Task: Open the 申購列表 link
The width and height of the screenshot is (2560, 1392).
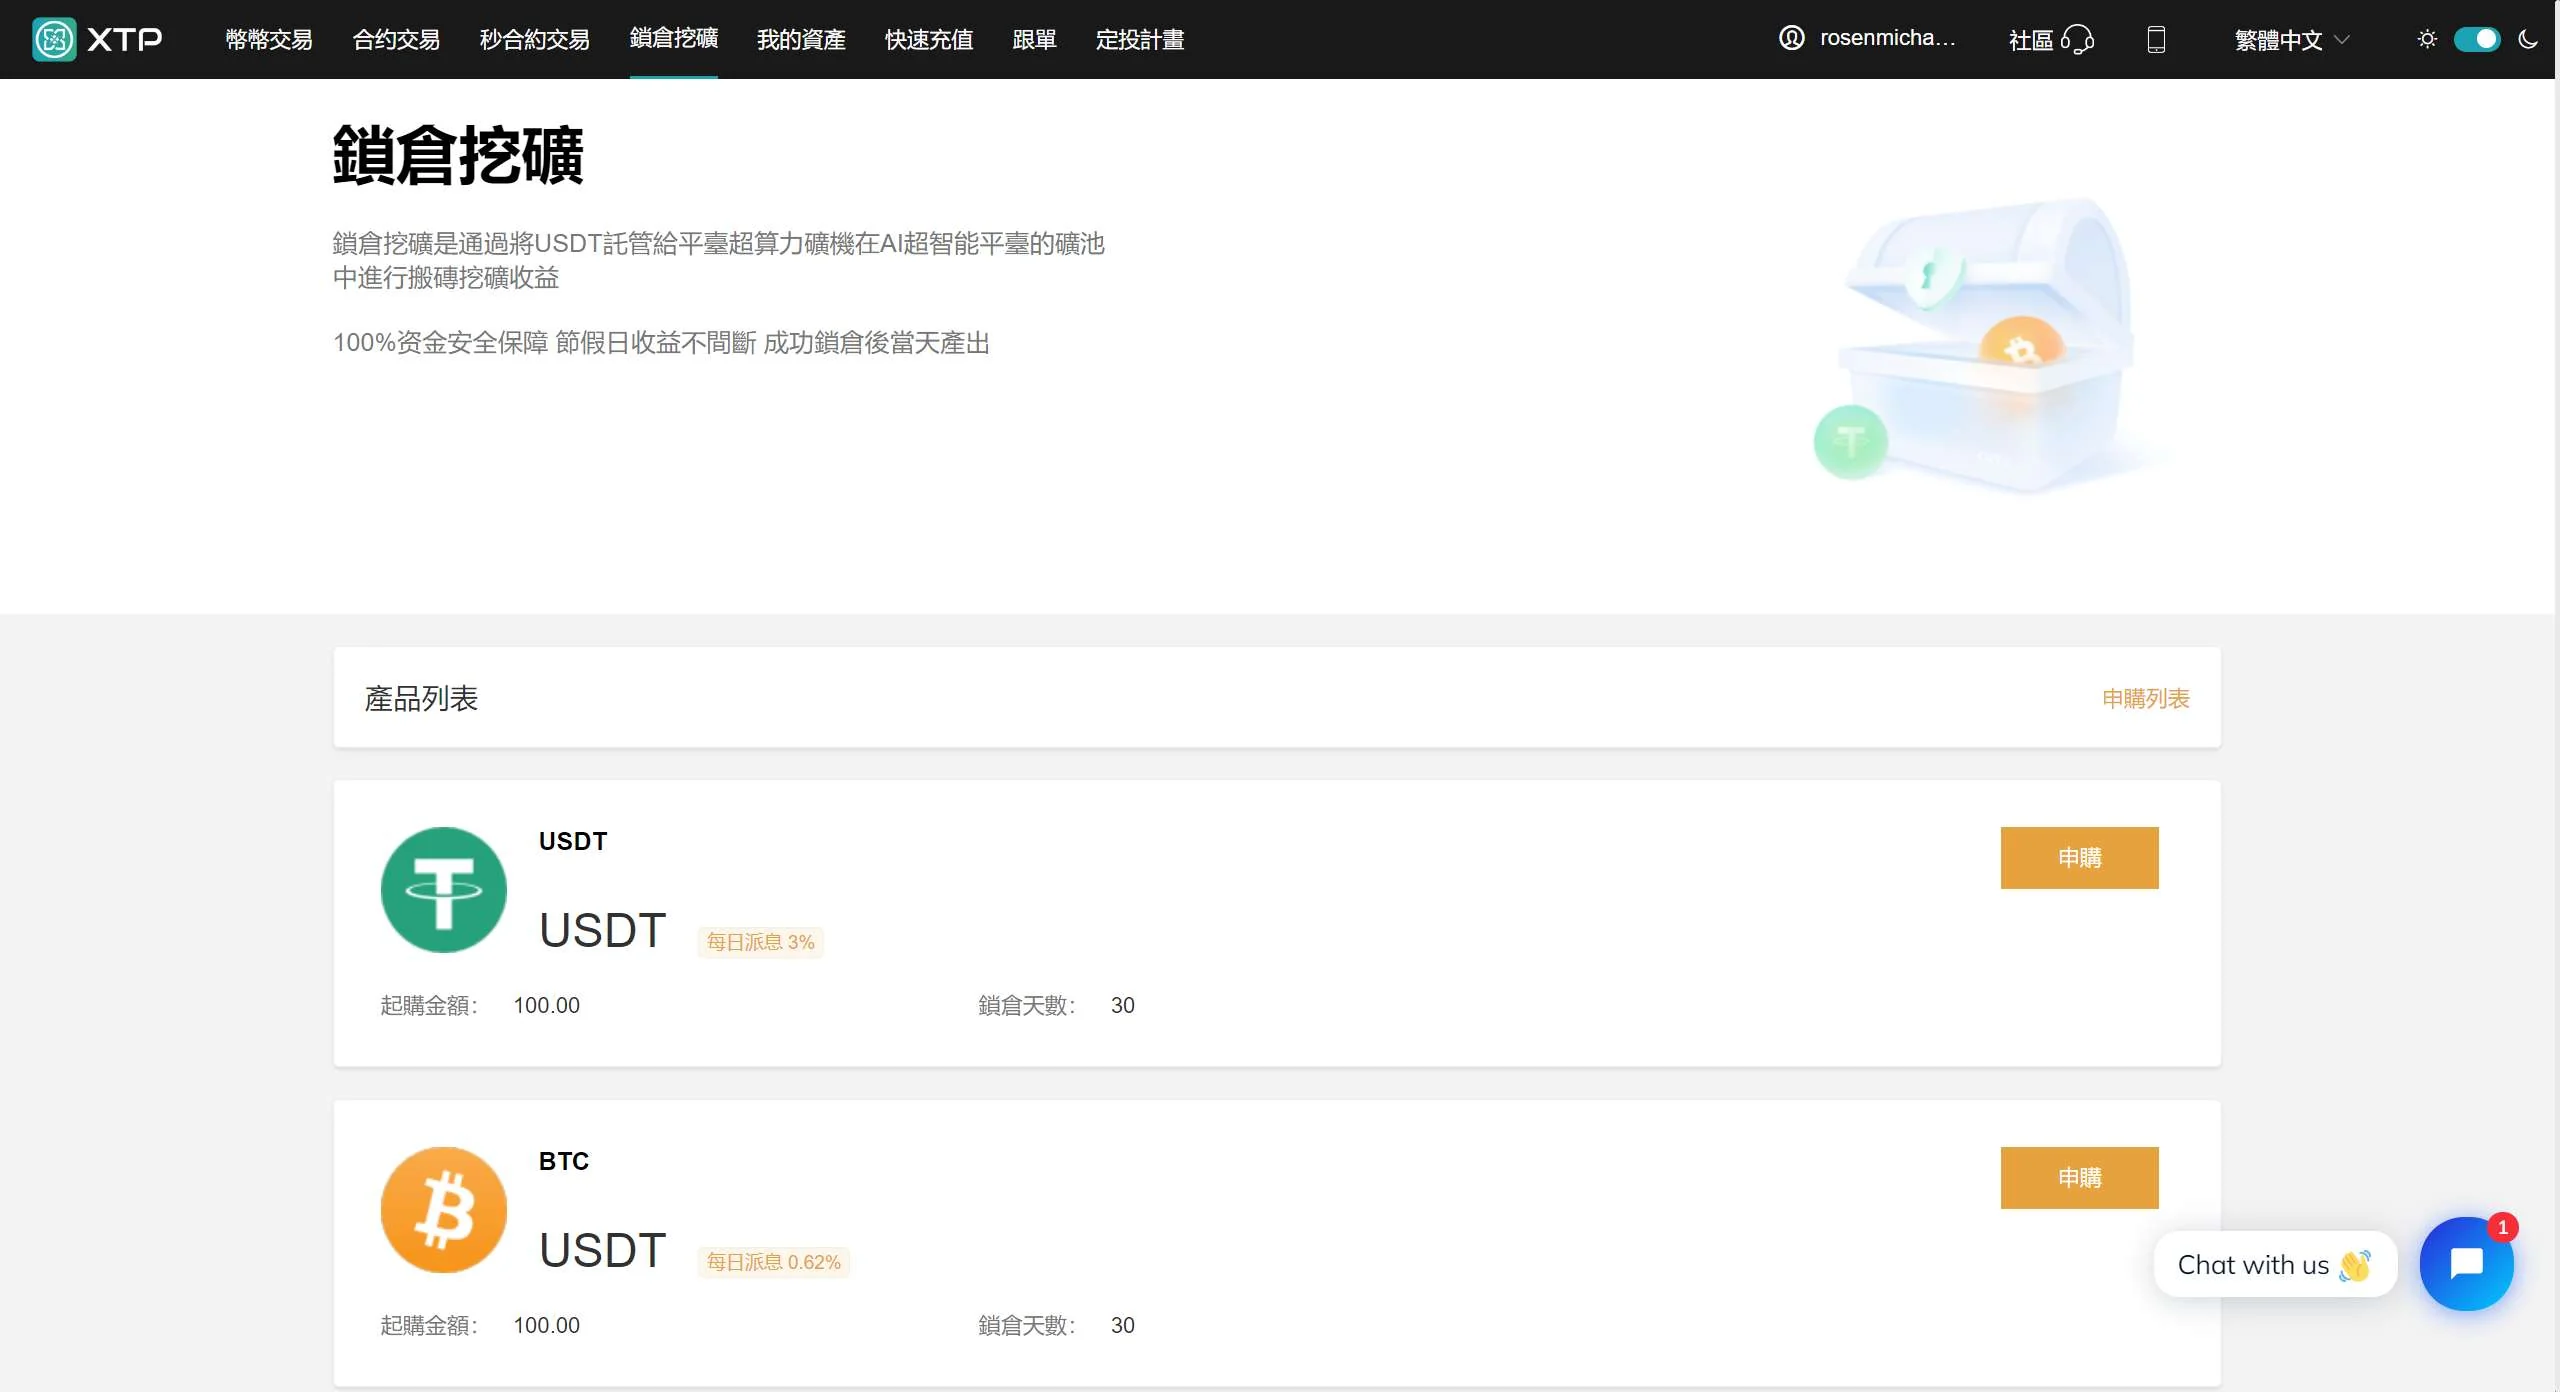Action: tap(2145, 698)
